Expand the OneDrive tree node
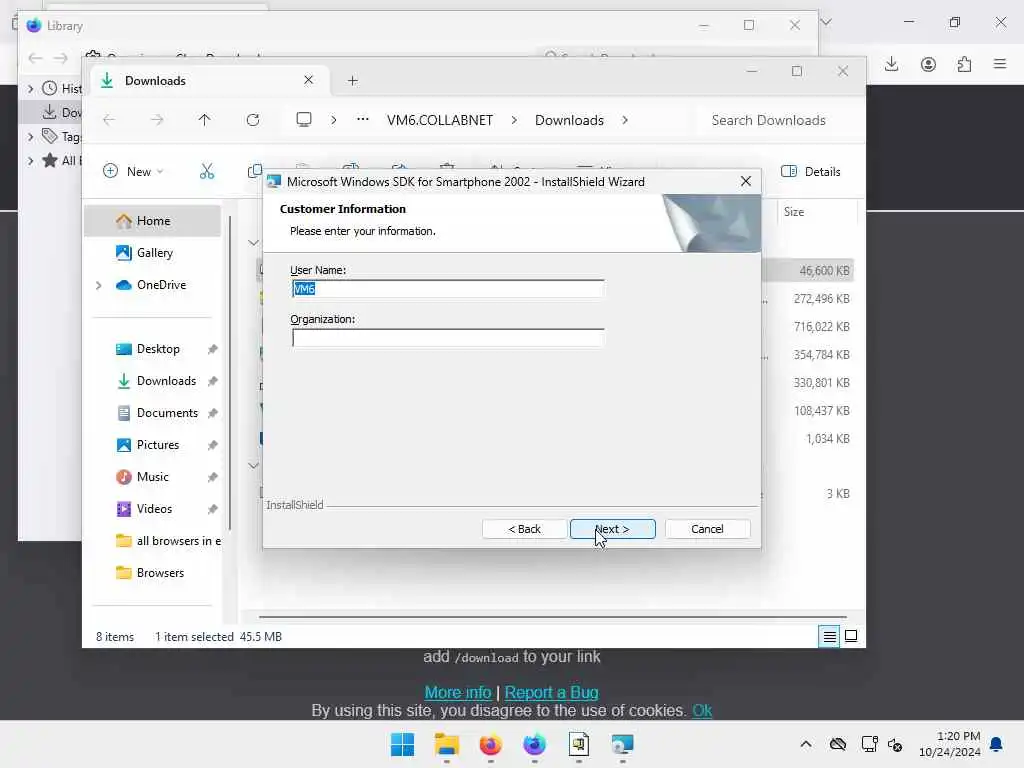This screenshot has height=768, width=1024. [x=99, y=285]
